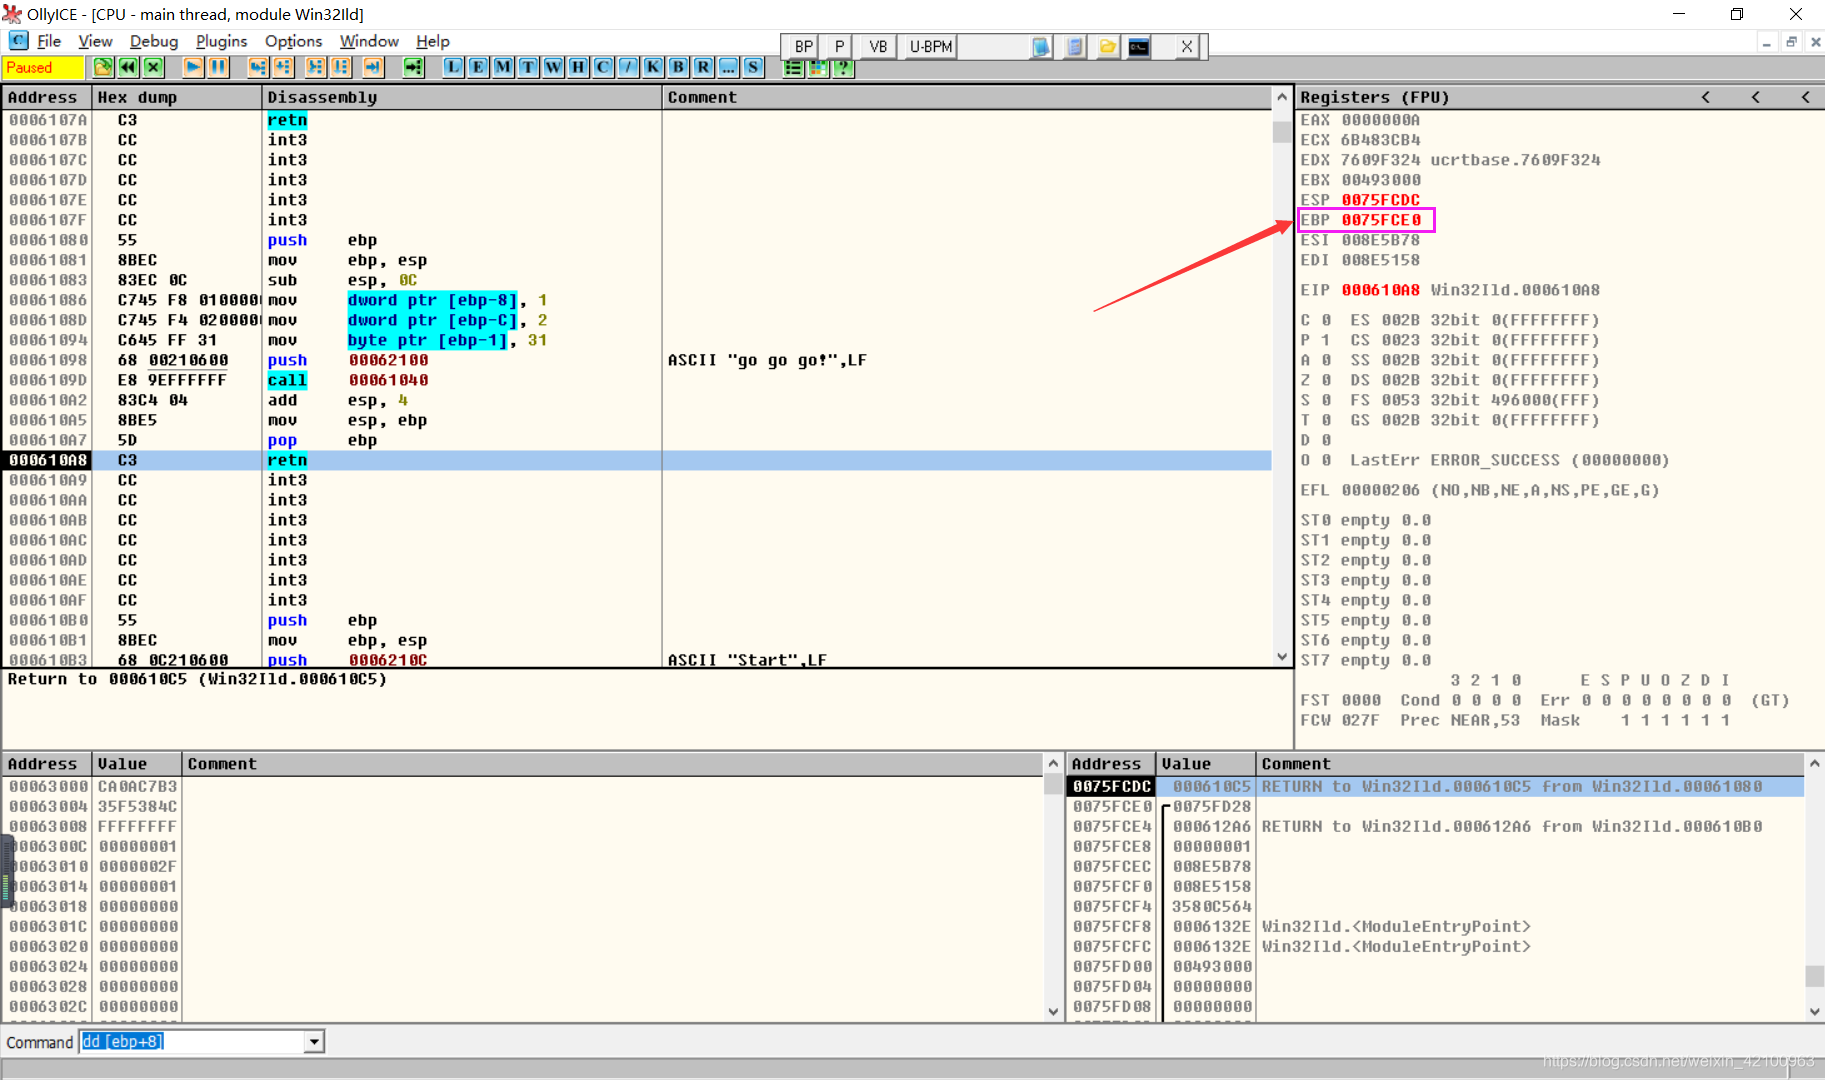Click the Restart program rewind icon
Screen dimensions: 1825x1080
128,67
